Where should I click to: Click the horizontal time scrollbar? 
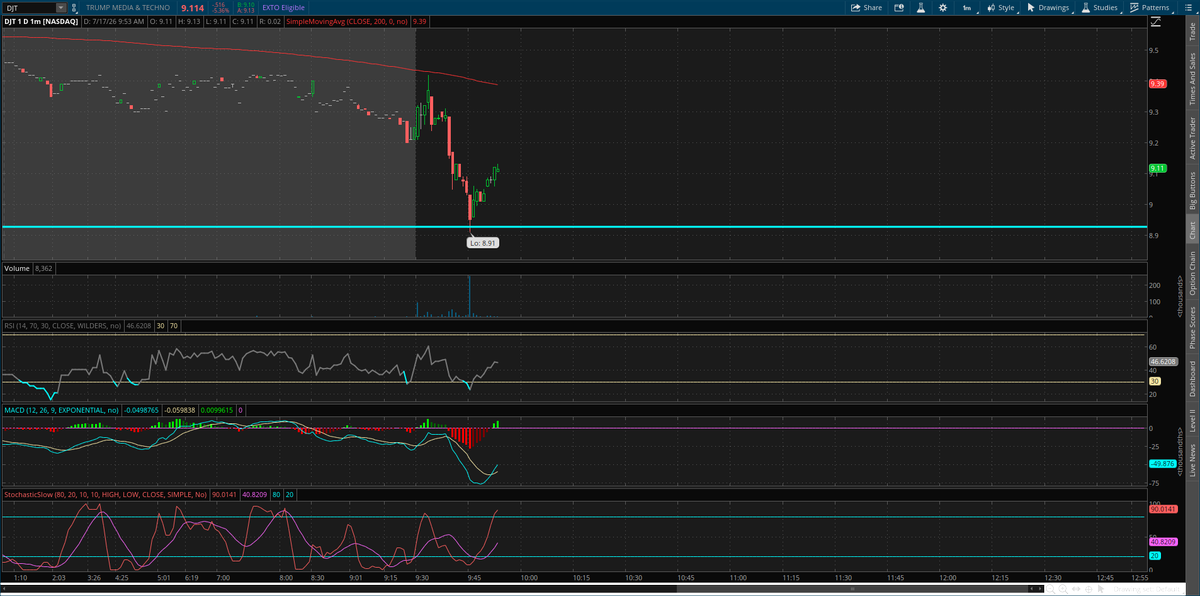point(854,589)
